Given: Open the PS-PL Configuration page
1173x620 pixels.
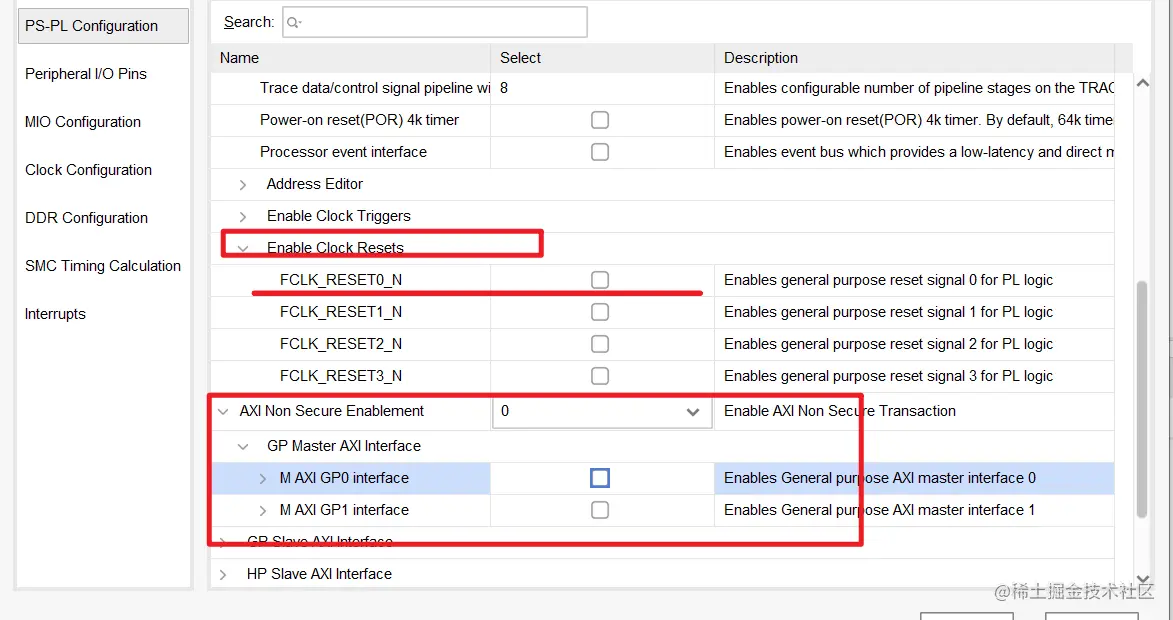Looking at the screenshot, I should coord(103,26).
